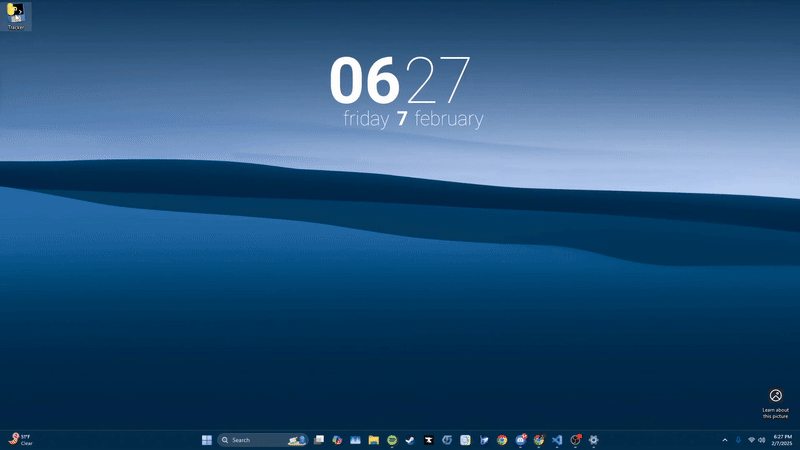Open the Tracker desktop shortcut
The image size is (800, 450).
tap(16, 16)
